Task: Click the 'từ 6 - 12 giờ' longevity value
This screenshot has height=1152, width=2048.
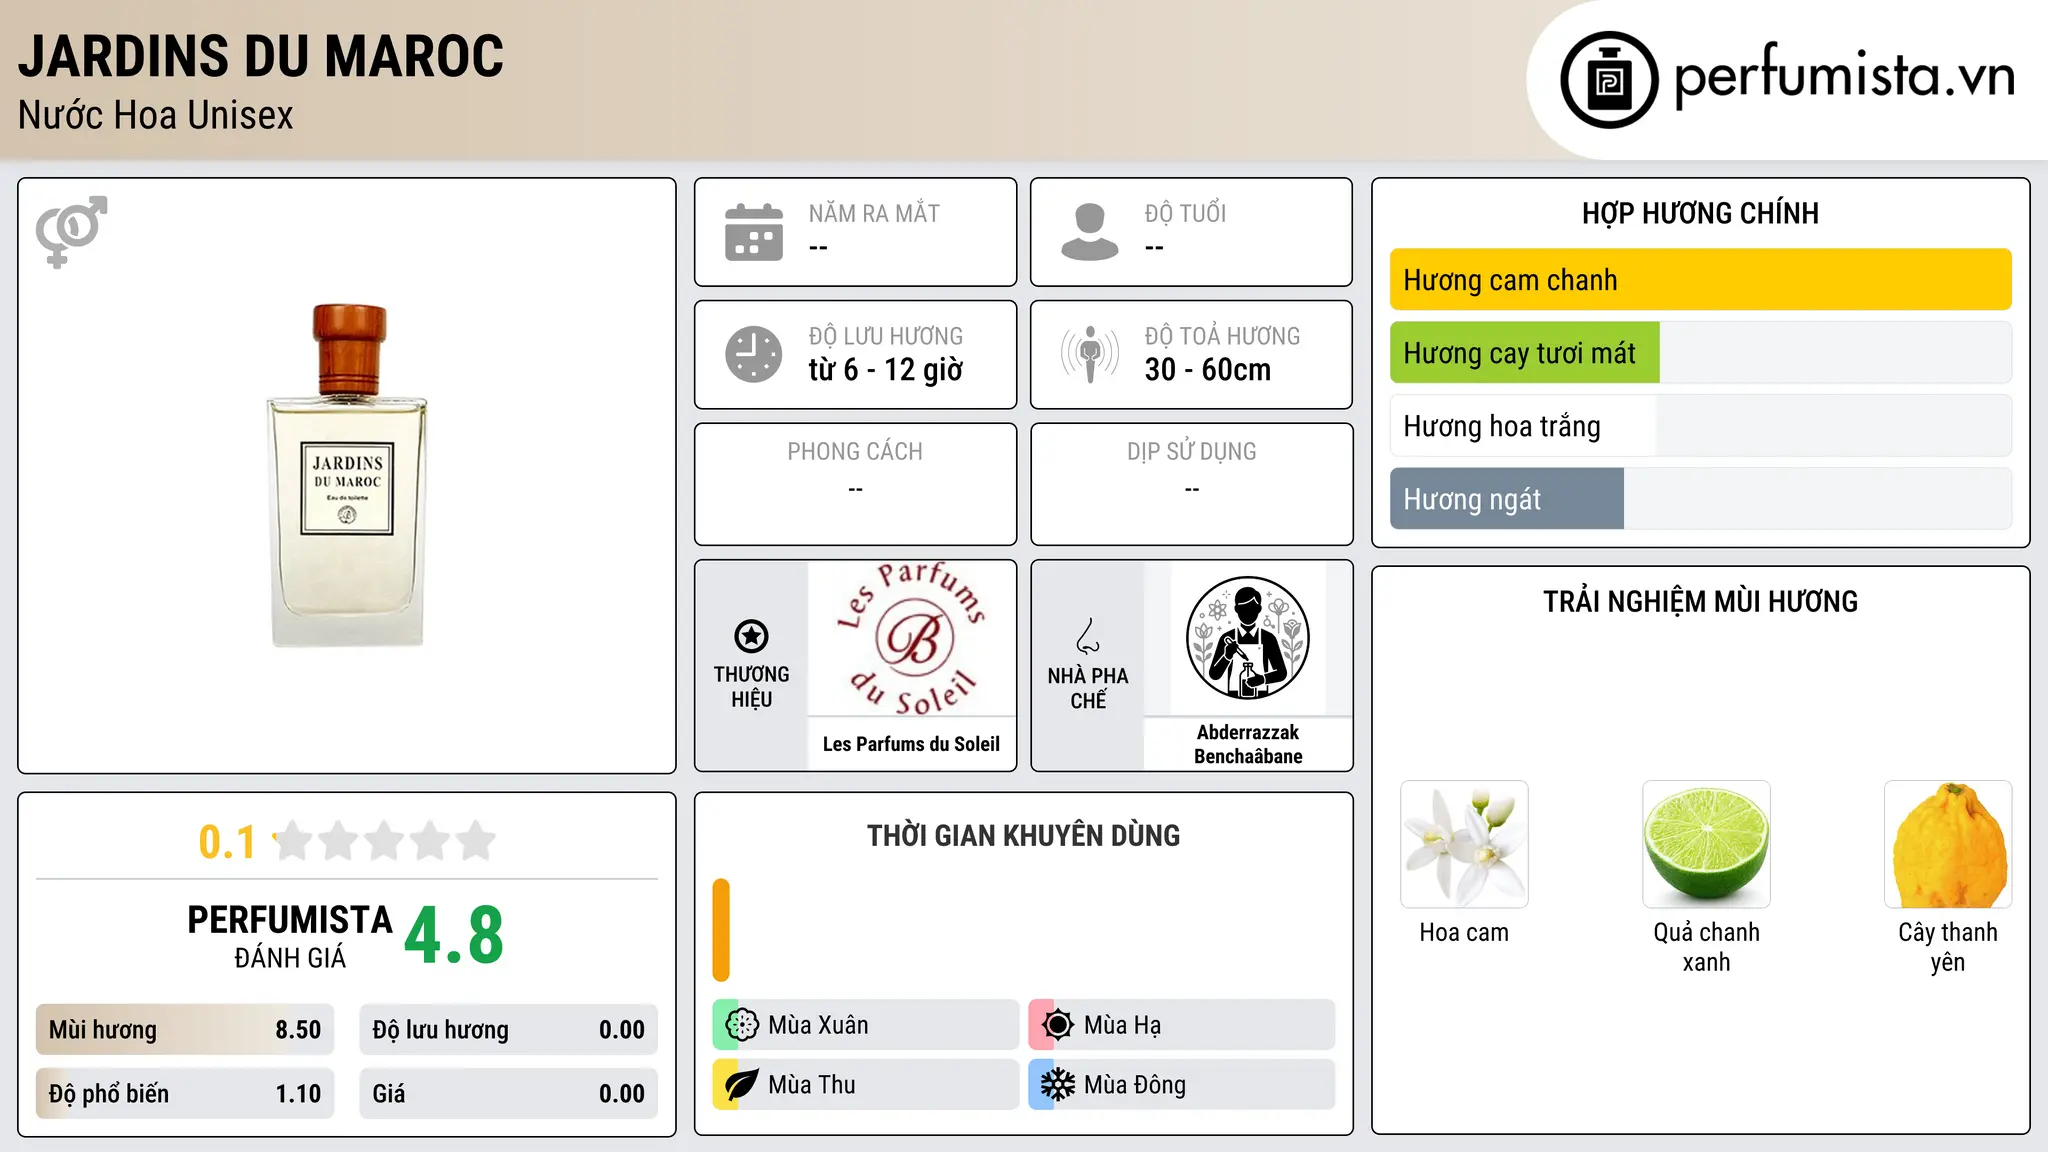Action: (x=886, y=370)
